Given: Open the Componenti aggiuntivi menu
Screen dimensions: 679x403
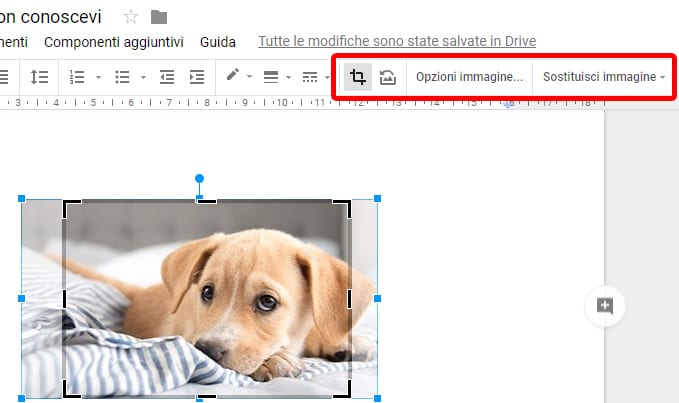Looking at the screenshot, I should pyautogui.click(x=113, y=42).
